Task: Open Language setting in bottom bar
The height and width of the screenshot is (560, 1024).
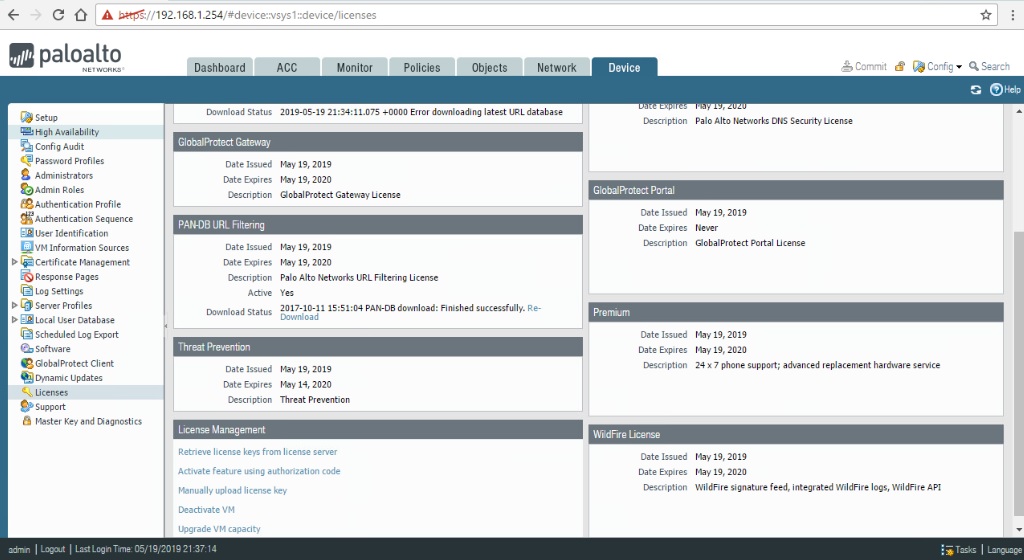Action: pos(1004,550)
